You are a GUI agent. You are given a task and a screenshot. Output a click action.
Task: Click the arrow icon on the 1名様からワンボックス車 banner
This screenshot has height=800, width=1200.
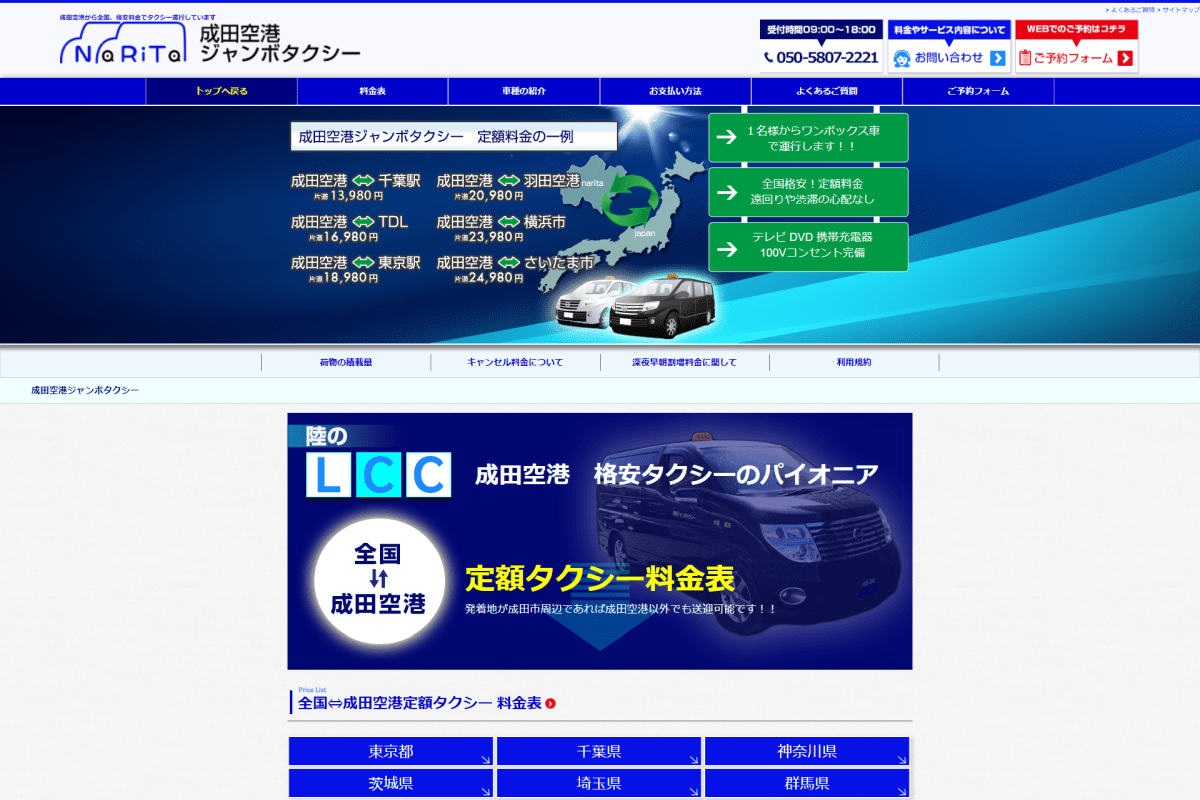click(x=727, y=138)
